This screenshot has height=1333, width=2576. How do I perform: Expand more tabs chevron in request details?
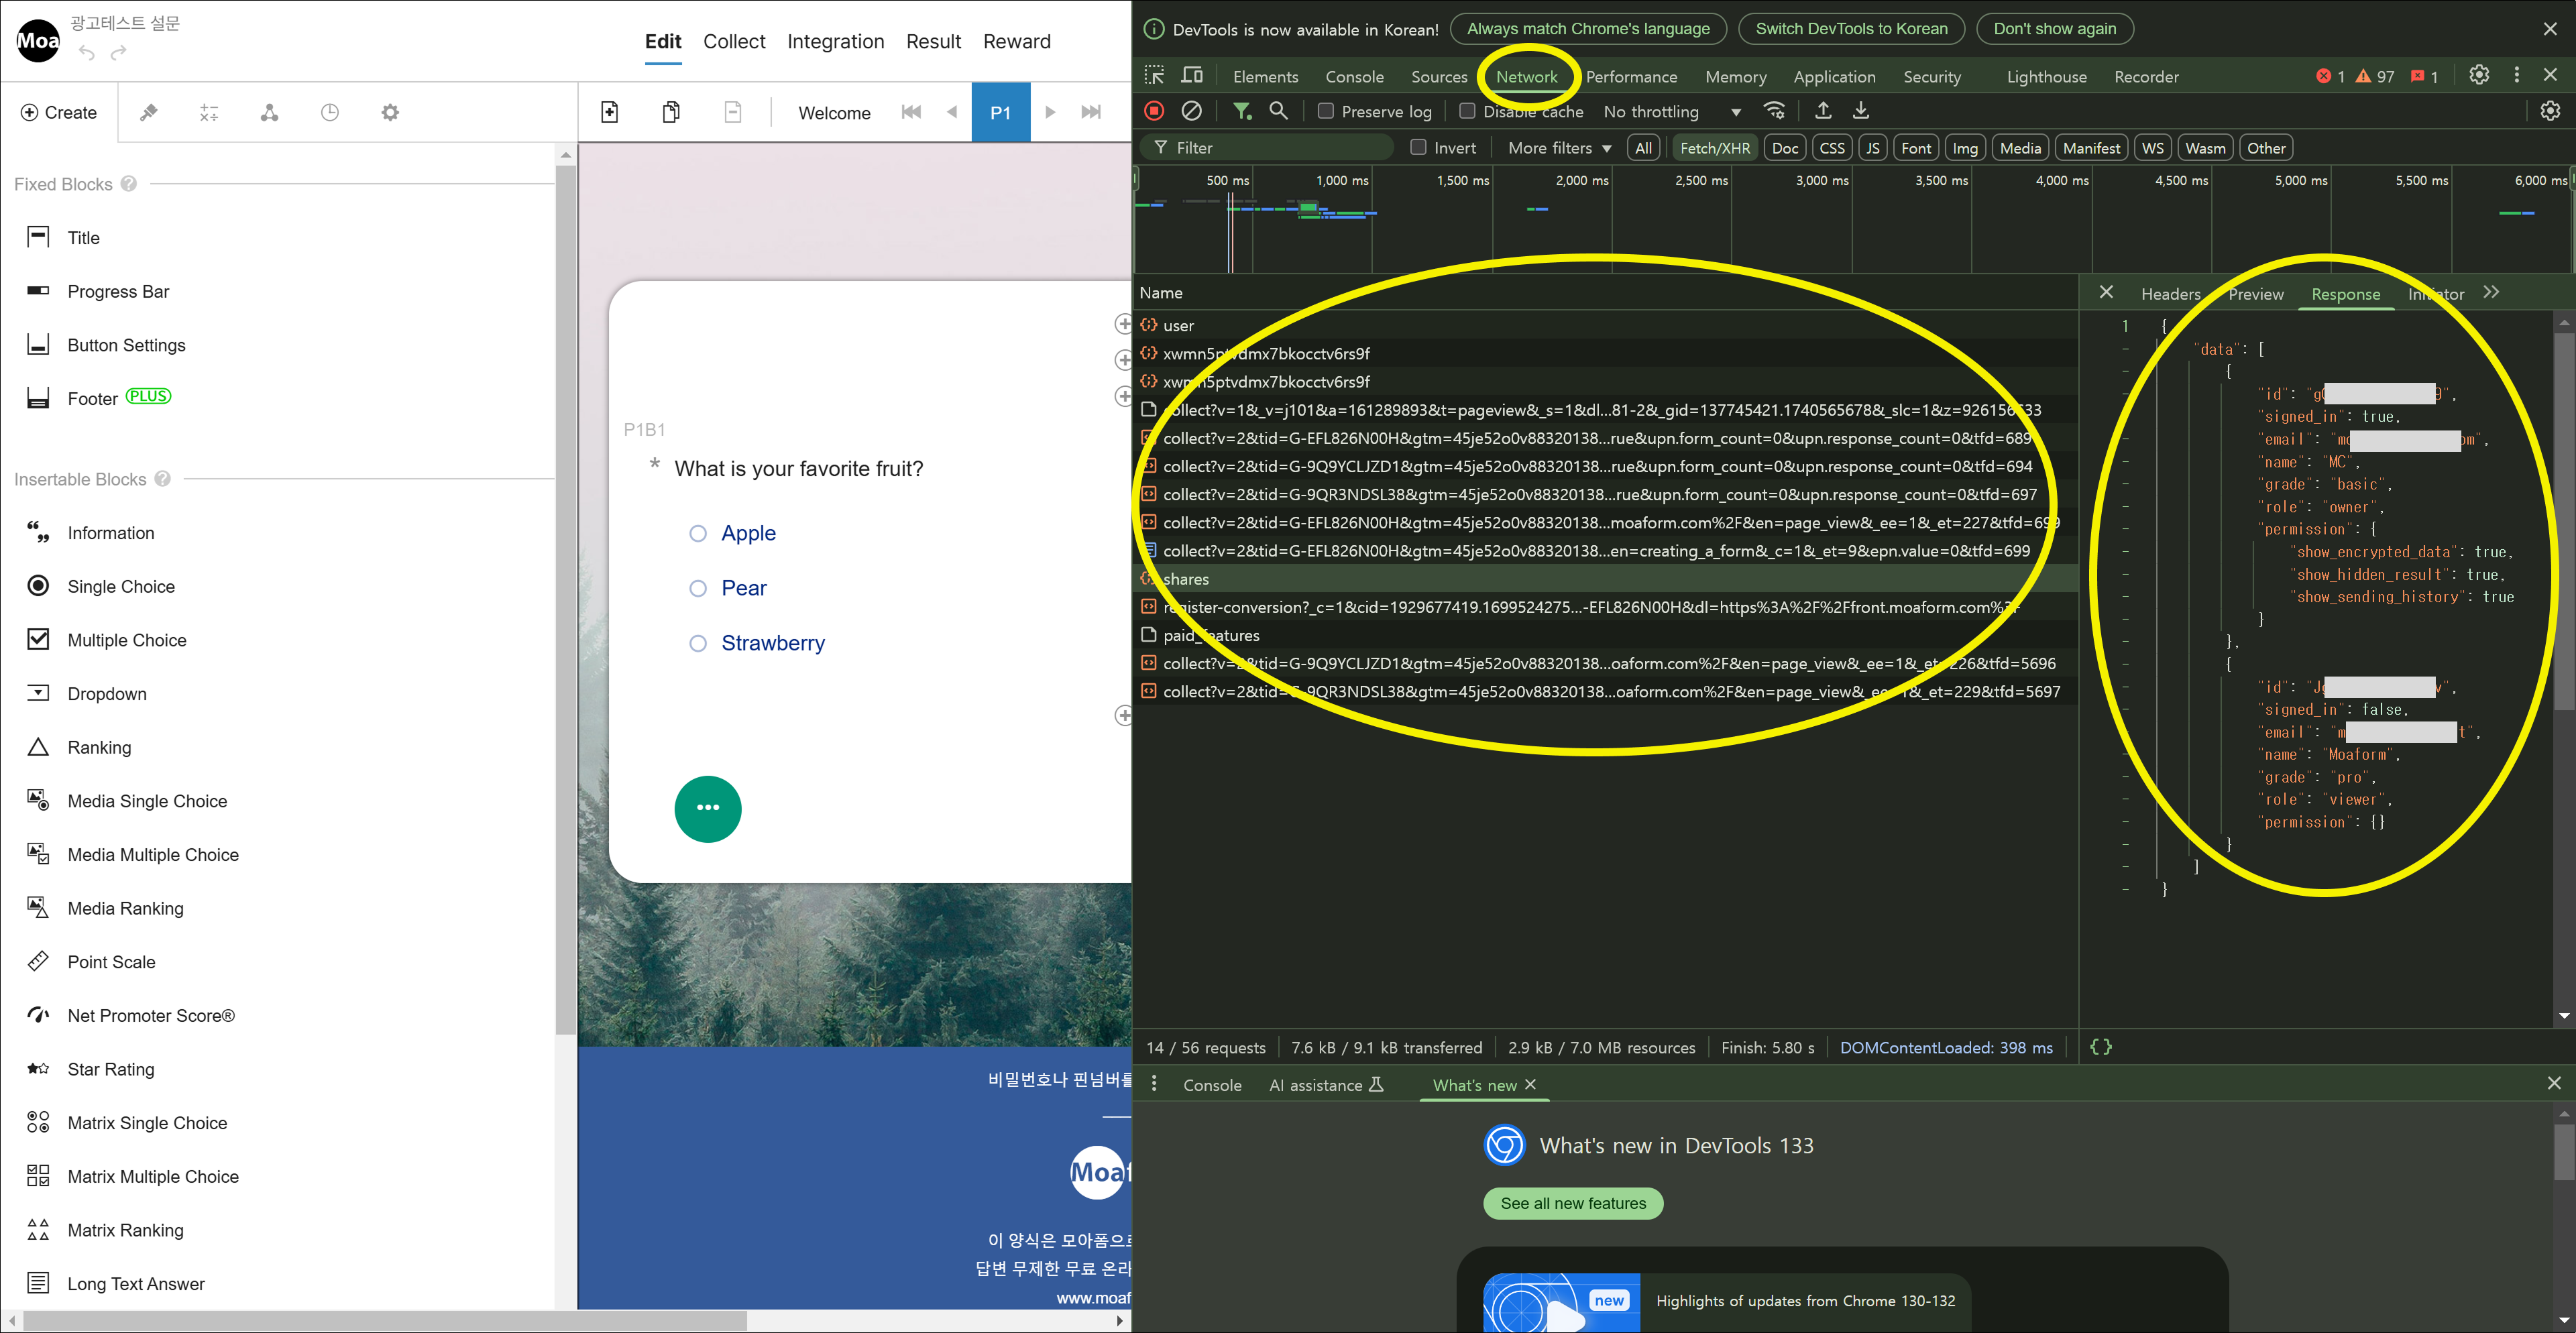pos(2491,292)
